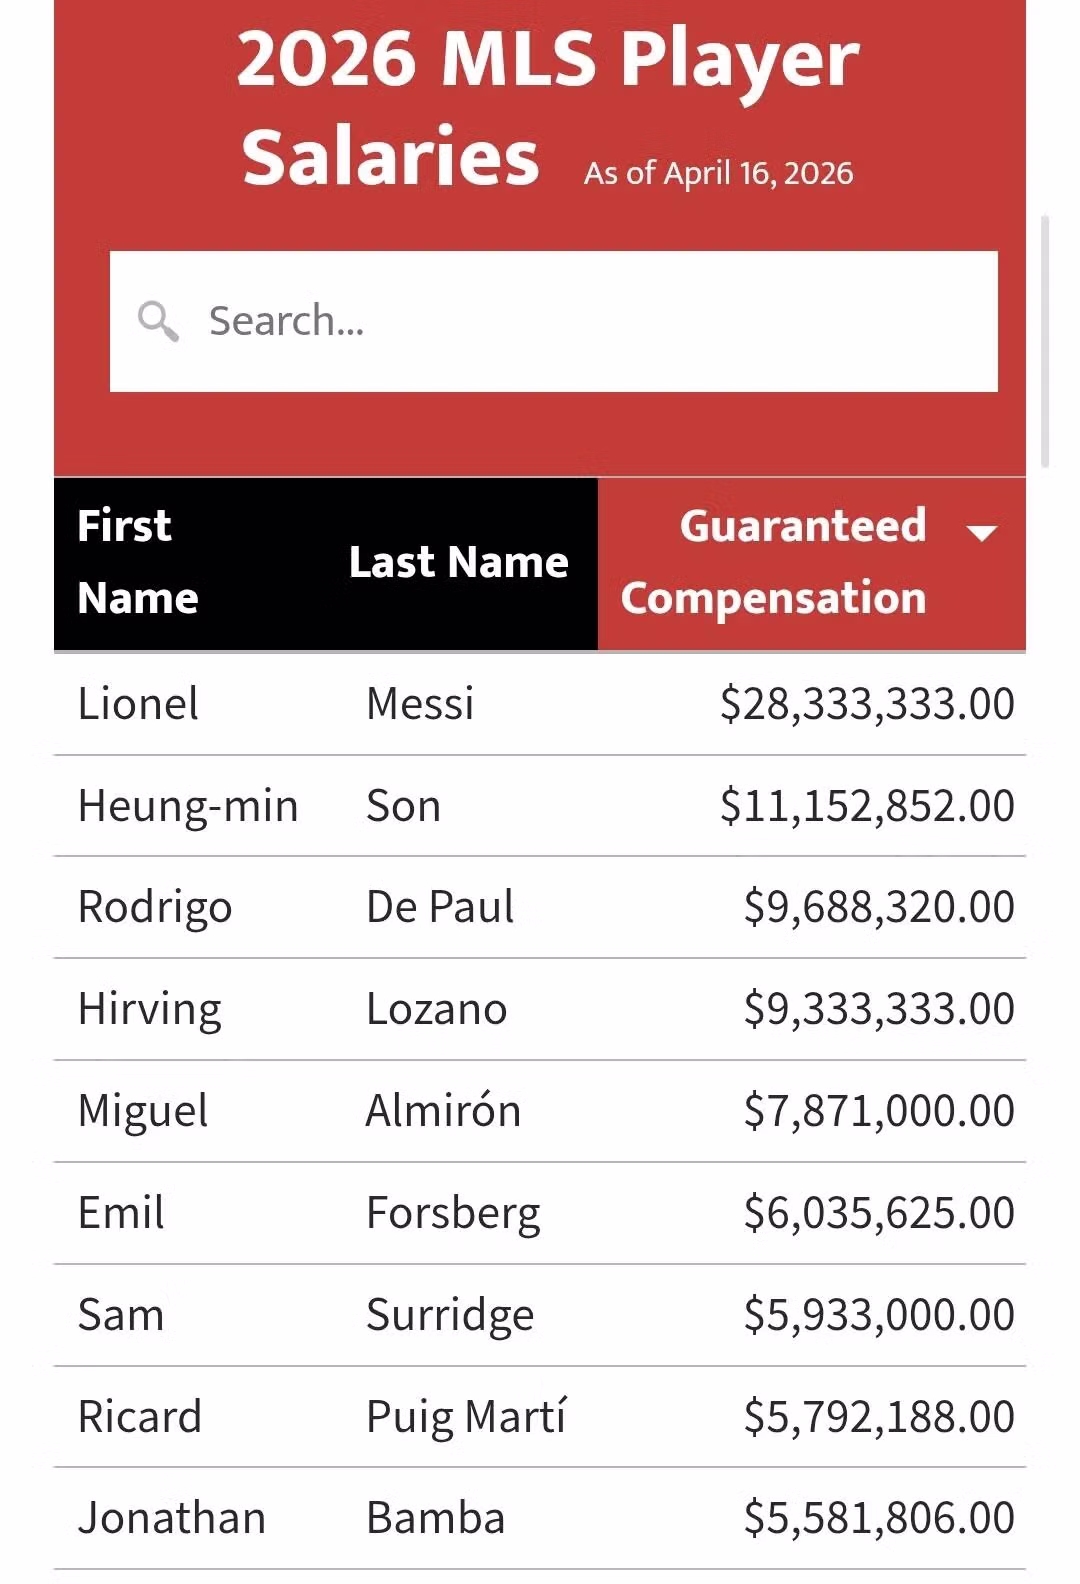Sort by the First Name column header
This screenshot has height=1584, width=1080.
tap(138, 562)
